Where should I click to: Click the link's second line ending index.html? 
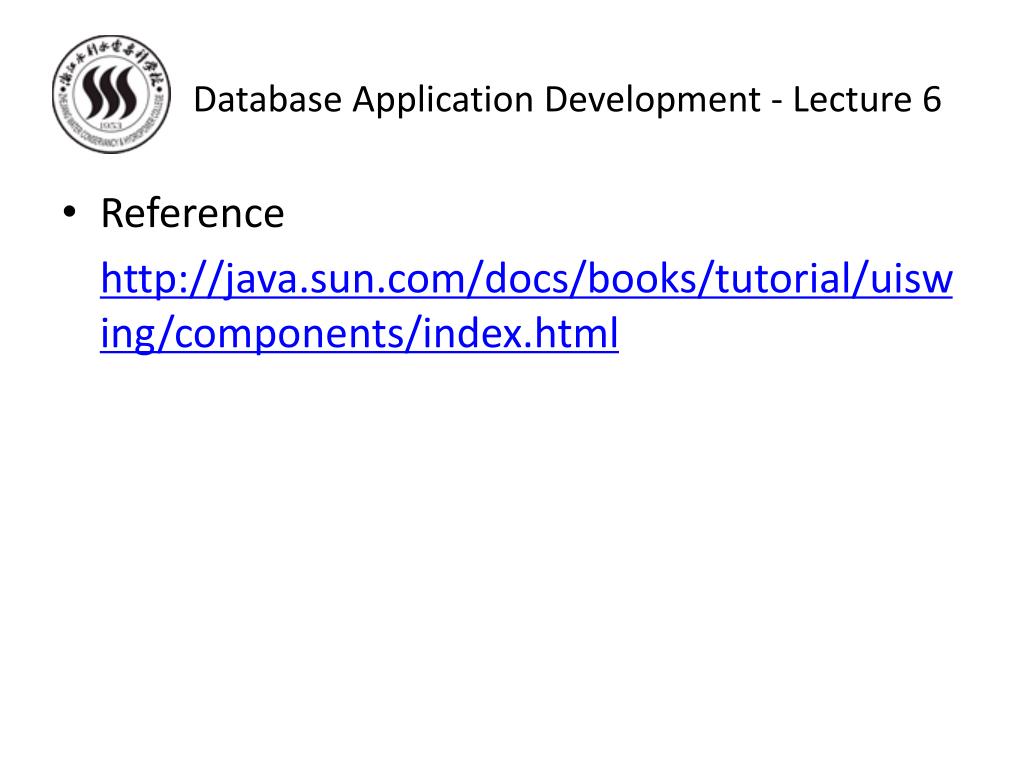(359, 333)
